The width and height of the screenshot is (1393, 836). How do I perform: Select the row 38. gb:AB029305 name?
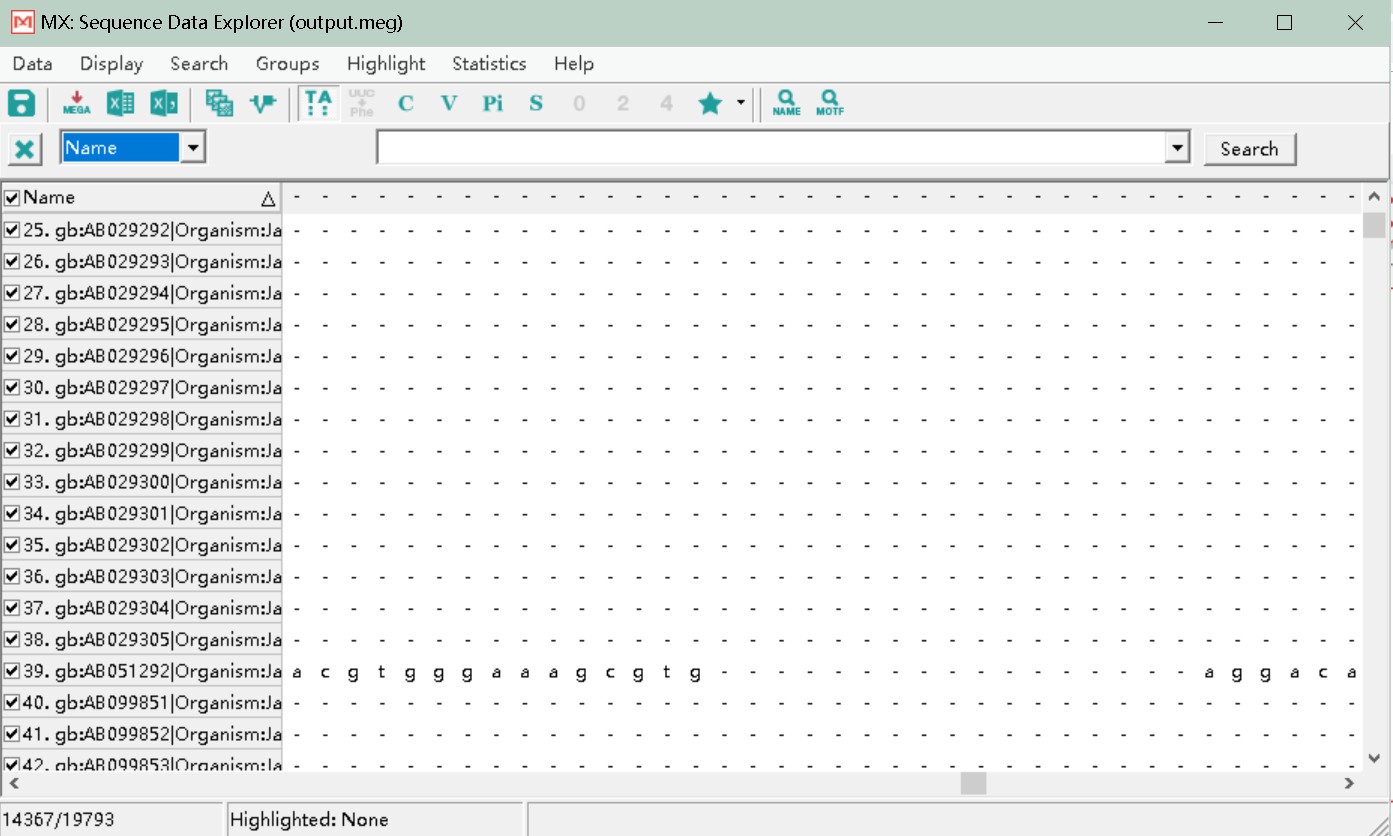click(x=152, y=640)
